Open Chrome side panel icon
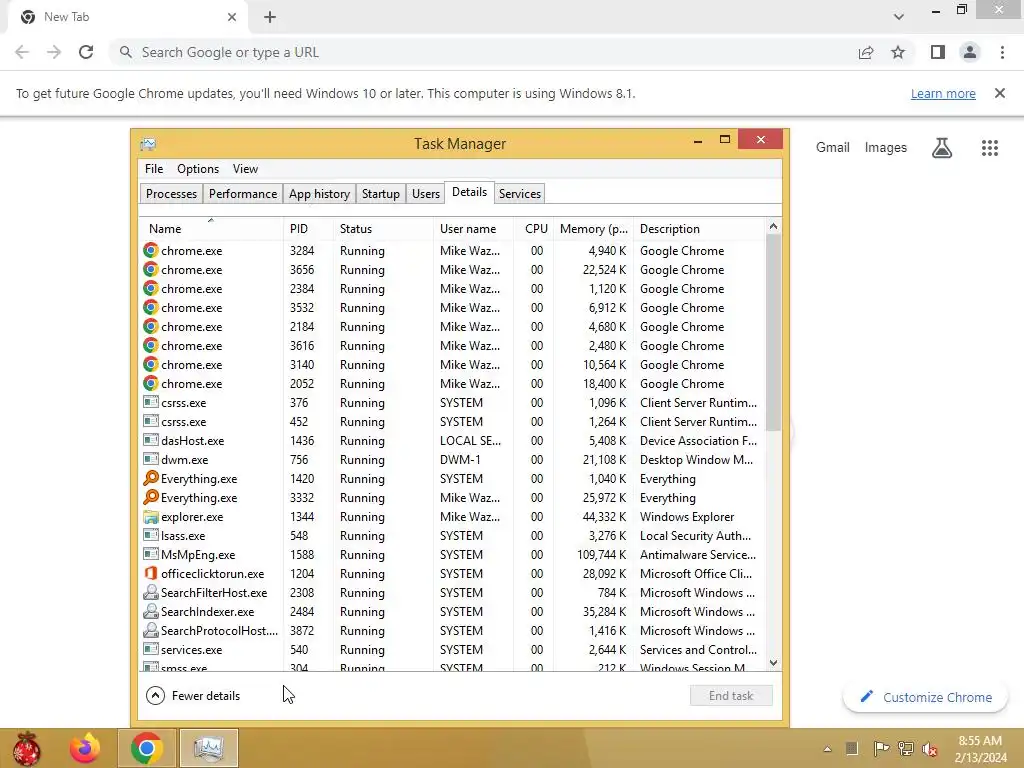 [938, 52]
